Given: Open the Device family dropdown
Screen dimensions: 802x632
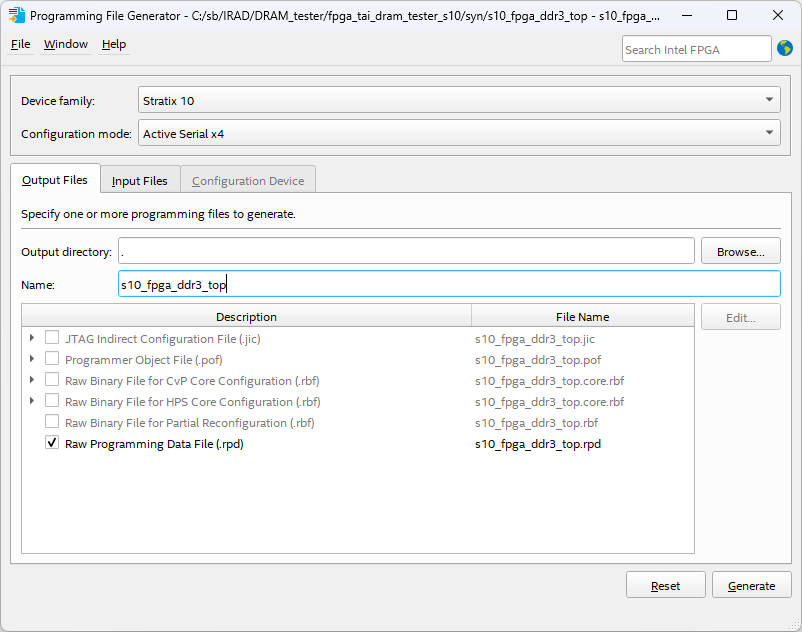Looking at the screenshot, I should 767,99.
